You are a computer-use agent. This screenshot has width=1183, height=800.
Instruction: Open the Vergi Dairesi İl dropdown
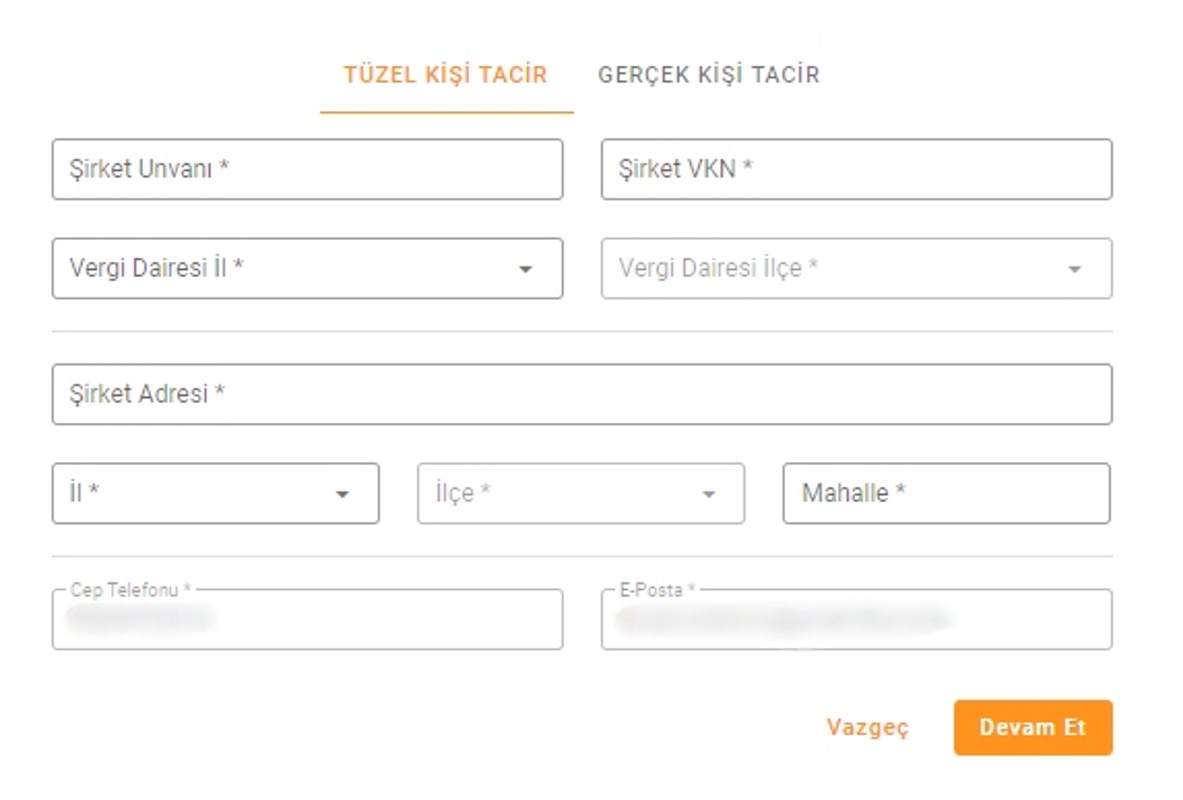(307, 269)
